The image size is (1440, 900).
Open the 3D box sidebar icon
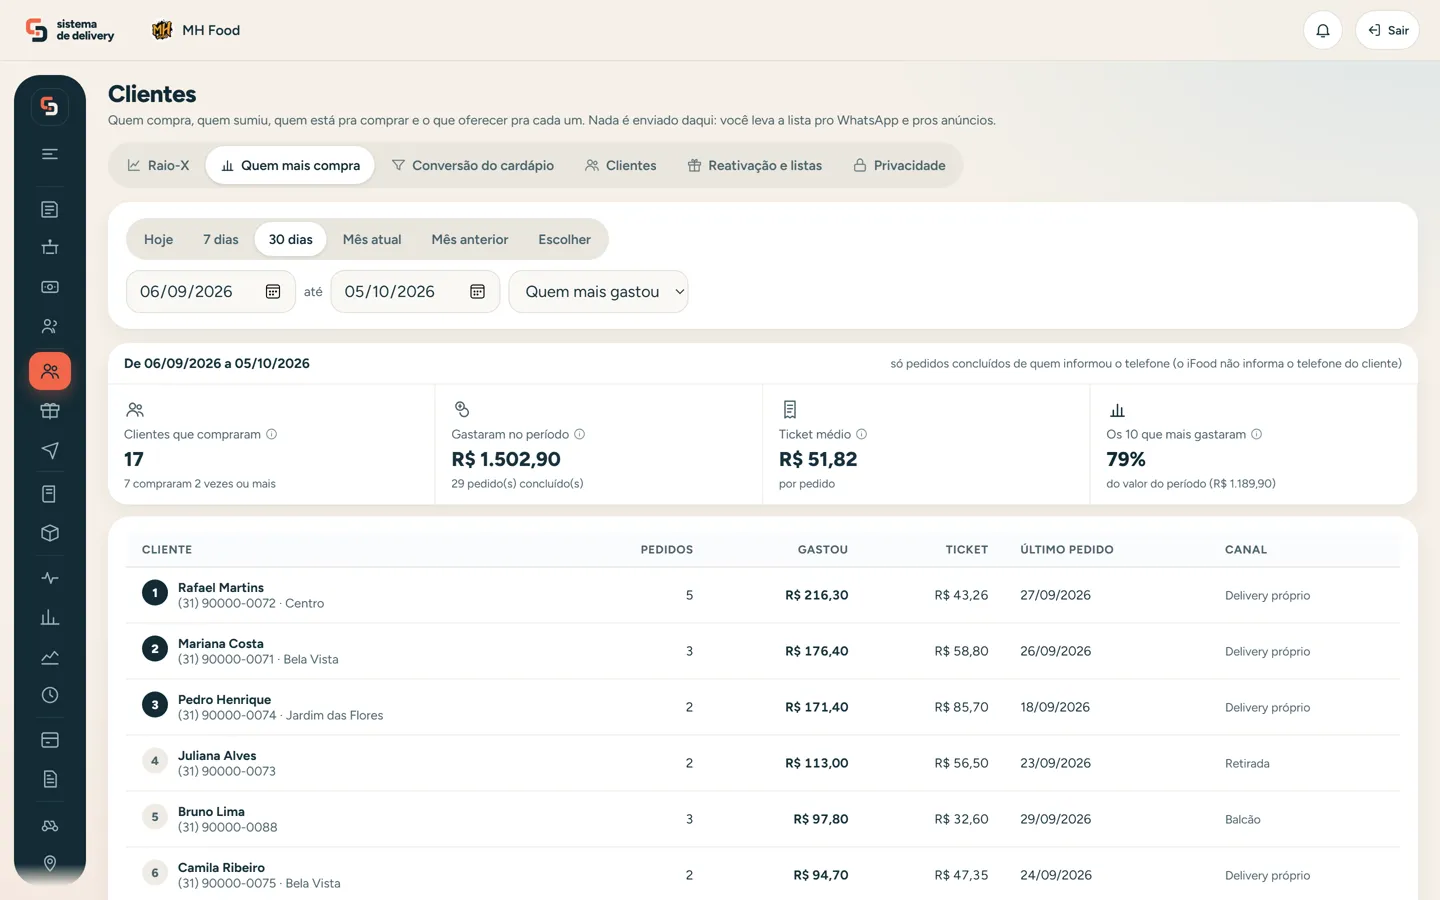(x=50, y=534)
